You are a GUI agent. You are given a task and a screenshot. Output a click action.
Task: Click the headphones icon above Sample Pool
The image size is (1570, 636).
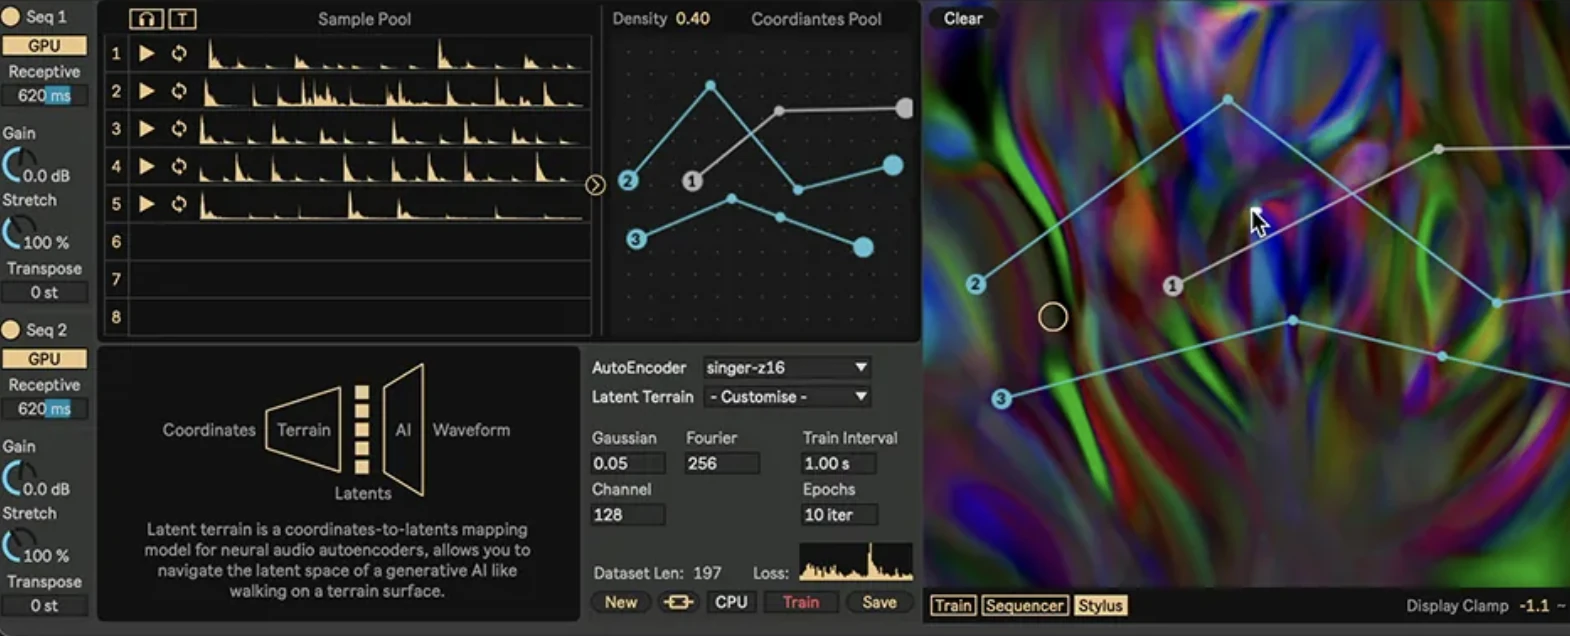click(146, 19)
